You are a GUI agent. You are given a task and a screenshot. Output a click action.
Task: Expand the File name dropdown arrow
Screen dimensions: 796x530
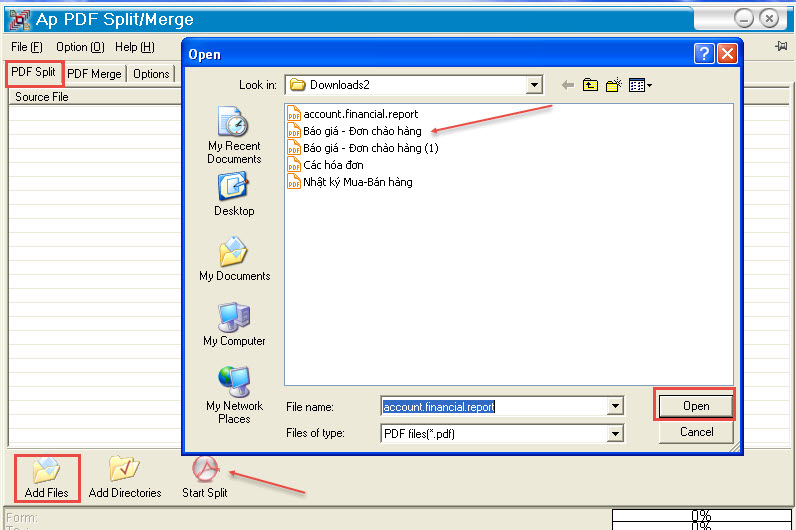pyautogui.click(x=615, y=406)
